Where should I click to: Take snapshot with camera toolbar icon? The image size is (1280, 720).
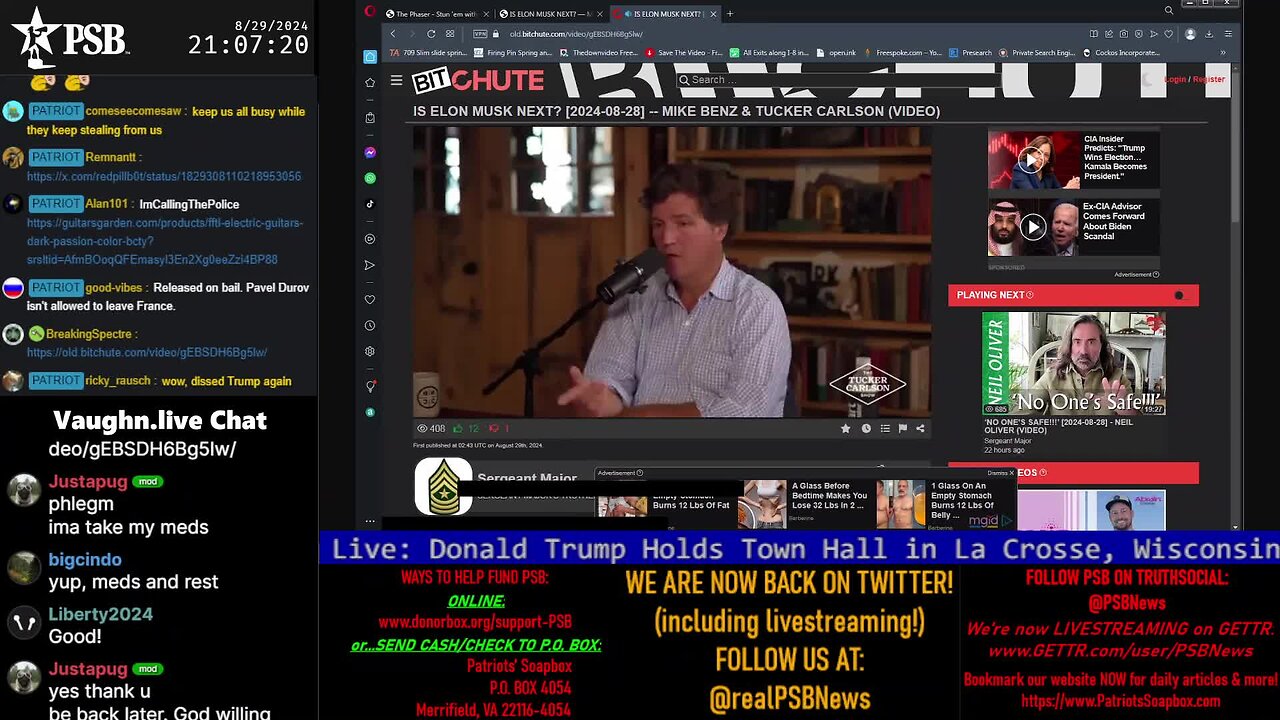[1124, 34]
